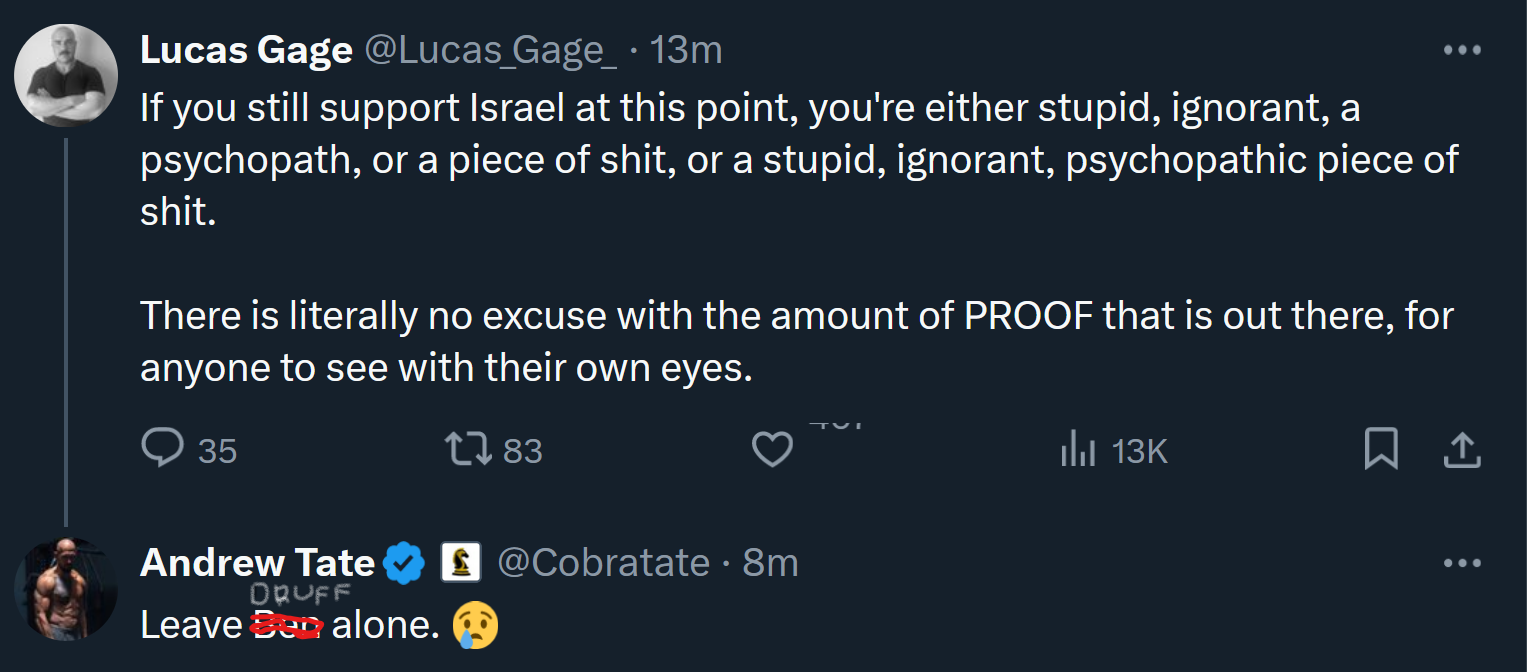Open the three-dot menu on Andrew Tate's reply
Viewport: 1527px width, 672px height.
(x=1462, y=563)
